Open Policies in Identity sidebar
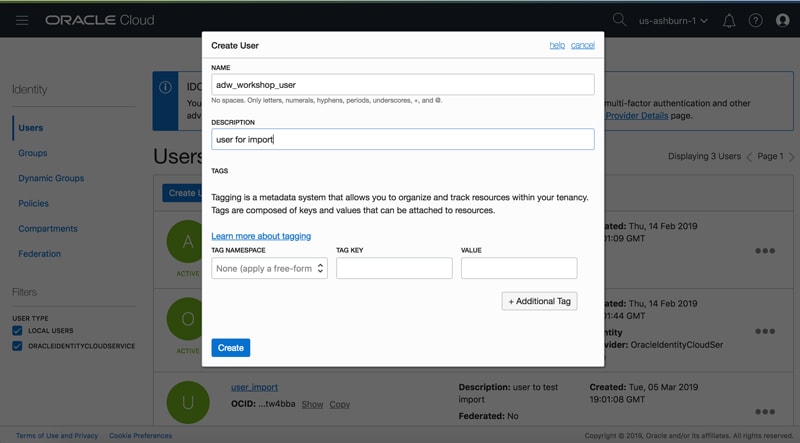This screenshot has height=443, width=800. (34, 204)
